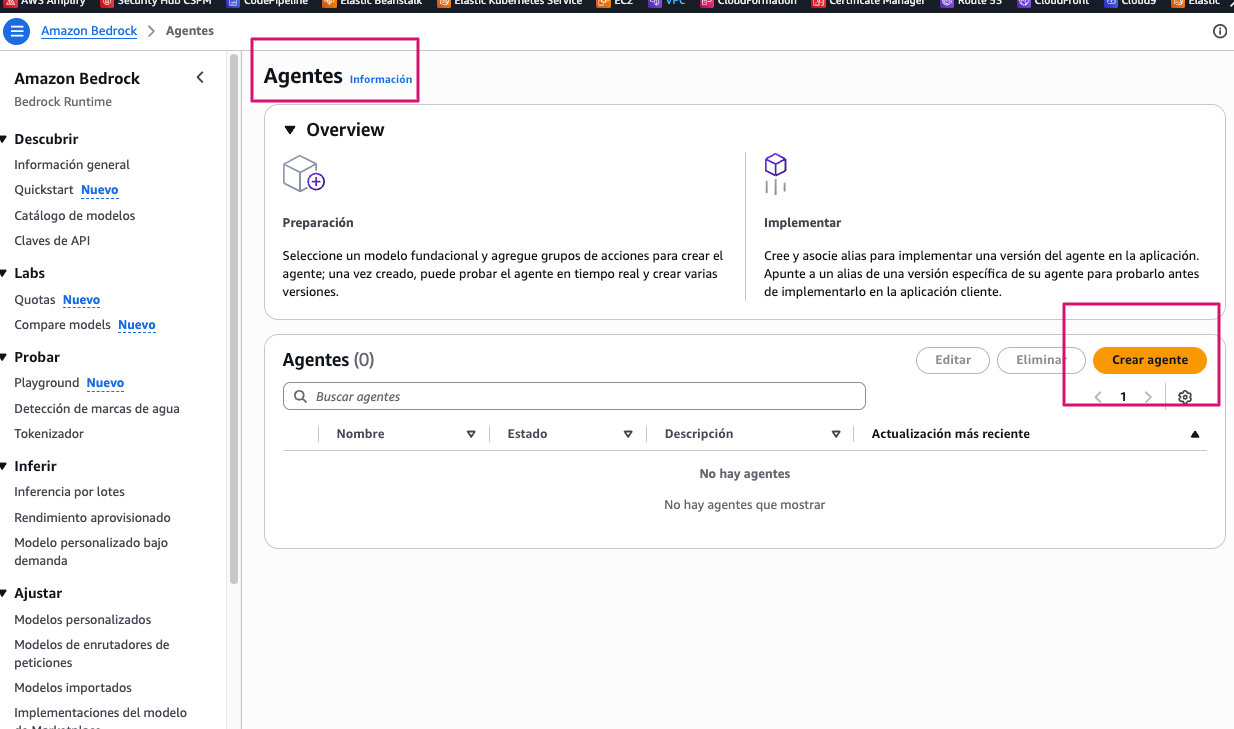Click the Estado column header
The height and width of the screenshot is (729, 1234).
527,434
